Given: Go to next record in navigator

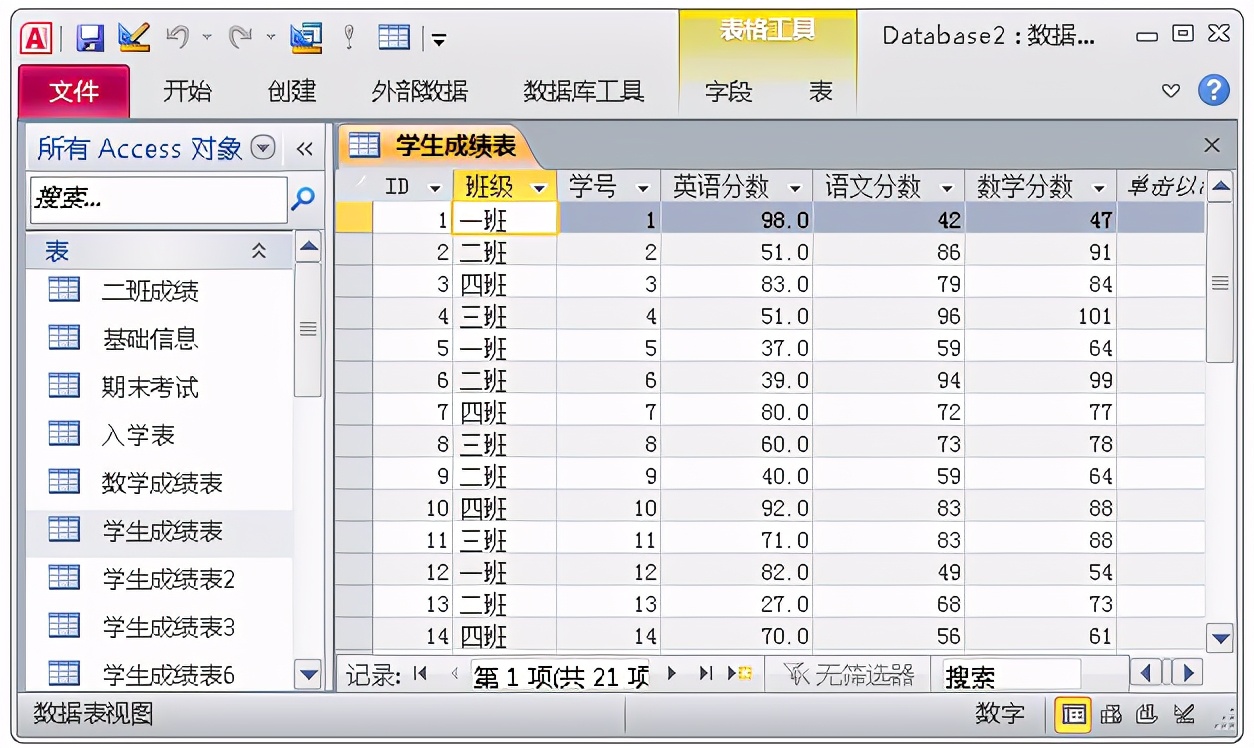Looking at the screenshot, I should [672, 674].
